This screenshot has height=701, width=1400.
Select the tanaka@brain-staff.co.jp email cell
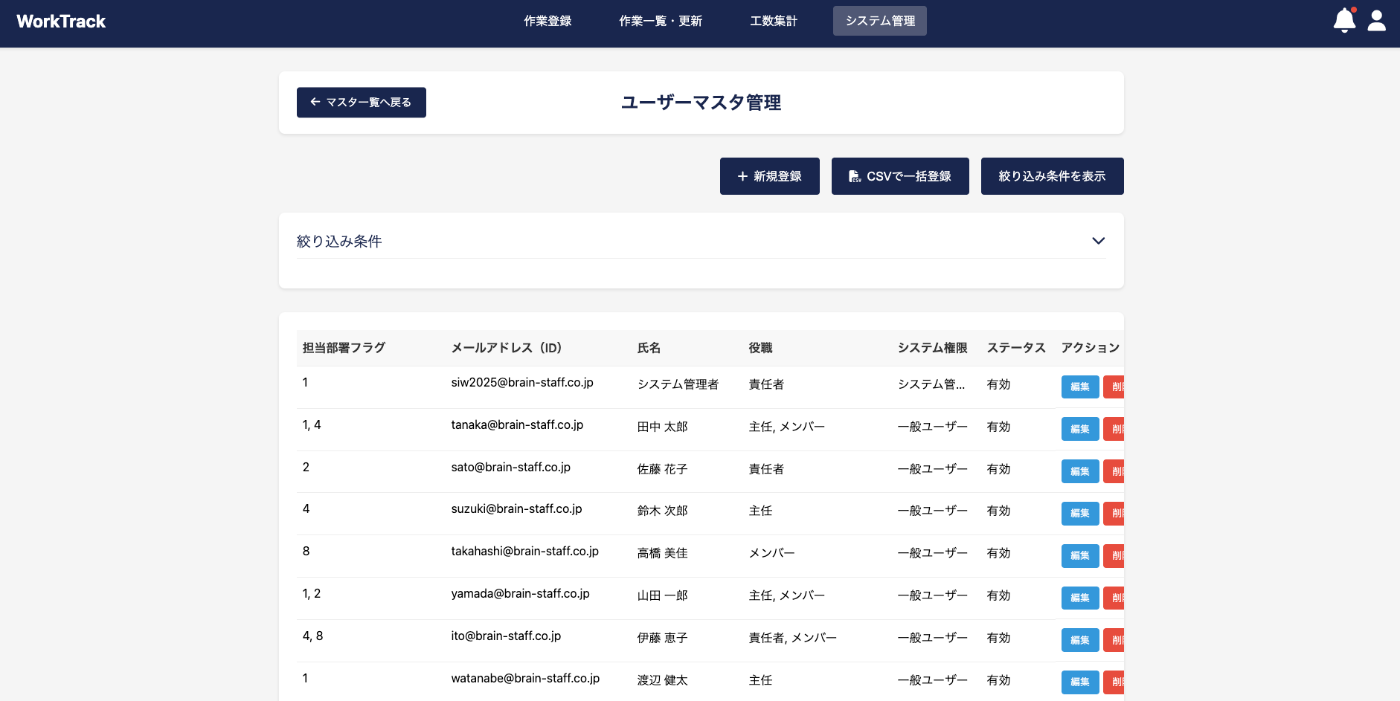coord(517,425)
